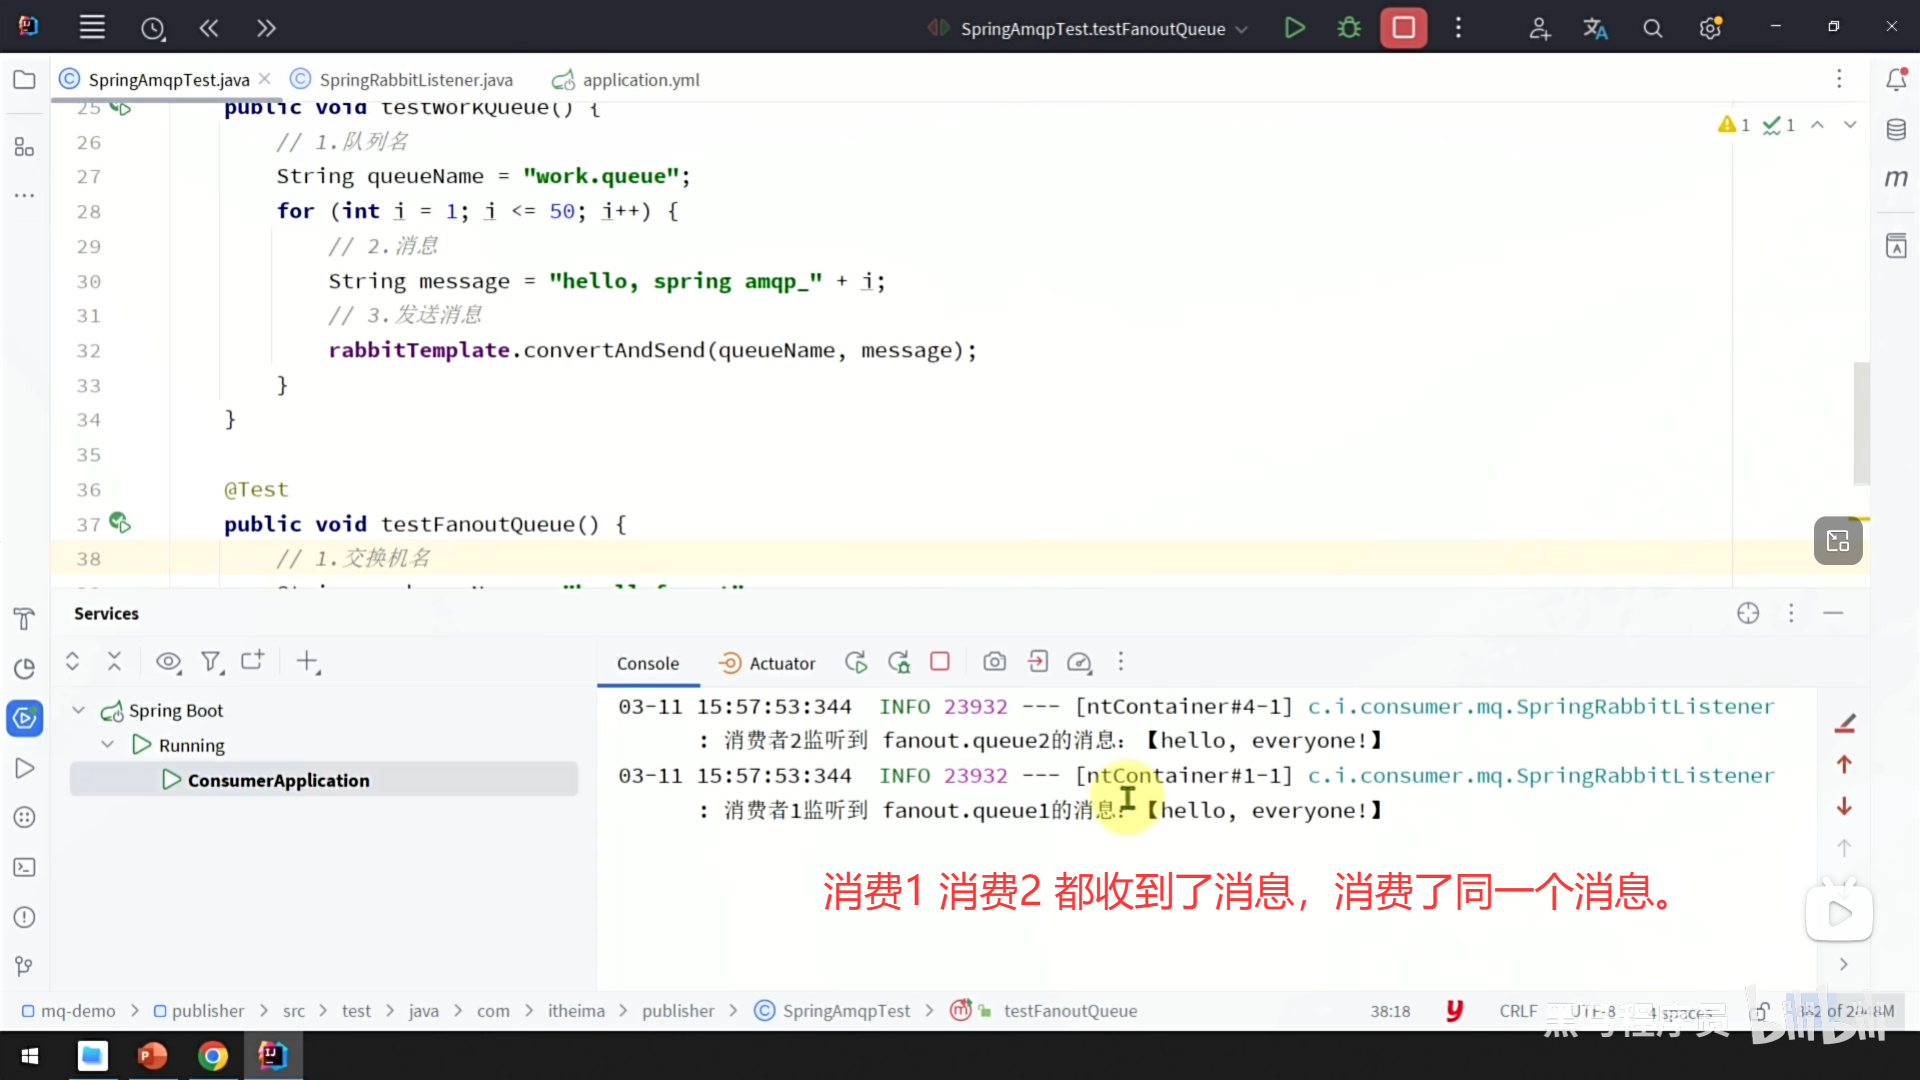Click the Terminal tool window icon
Viewport: 1920px width, 1080px height.
point(24,867)
